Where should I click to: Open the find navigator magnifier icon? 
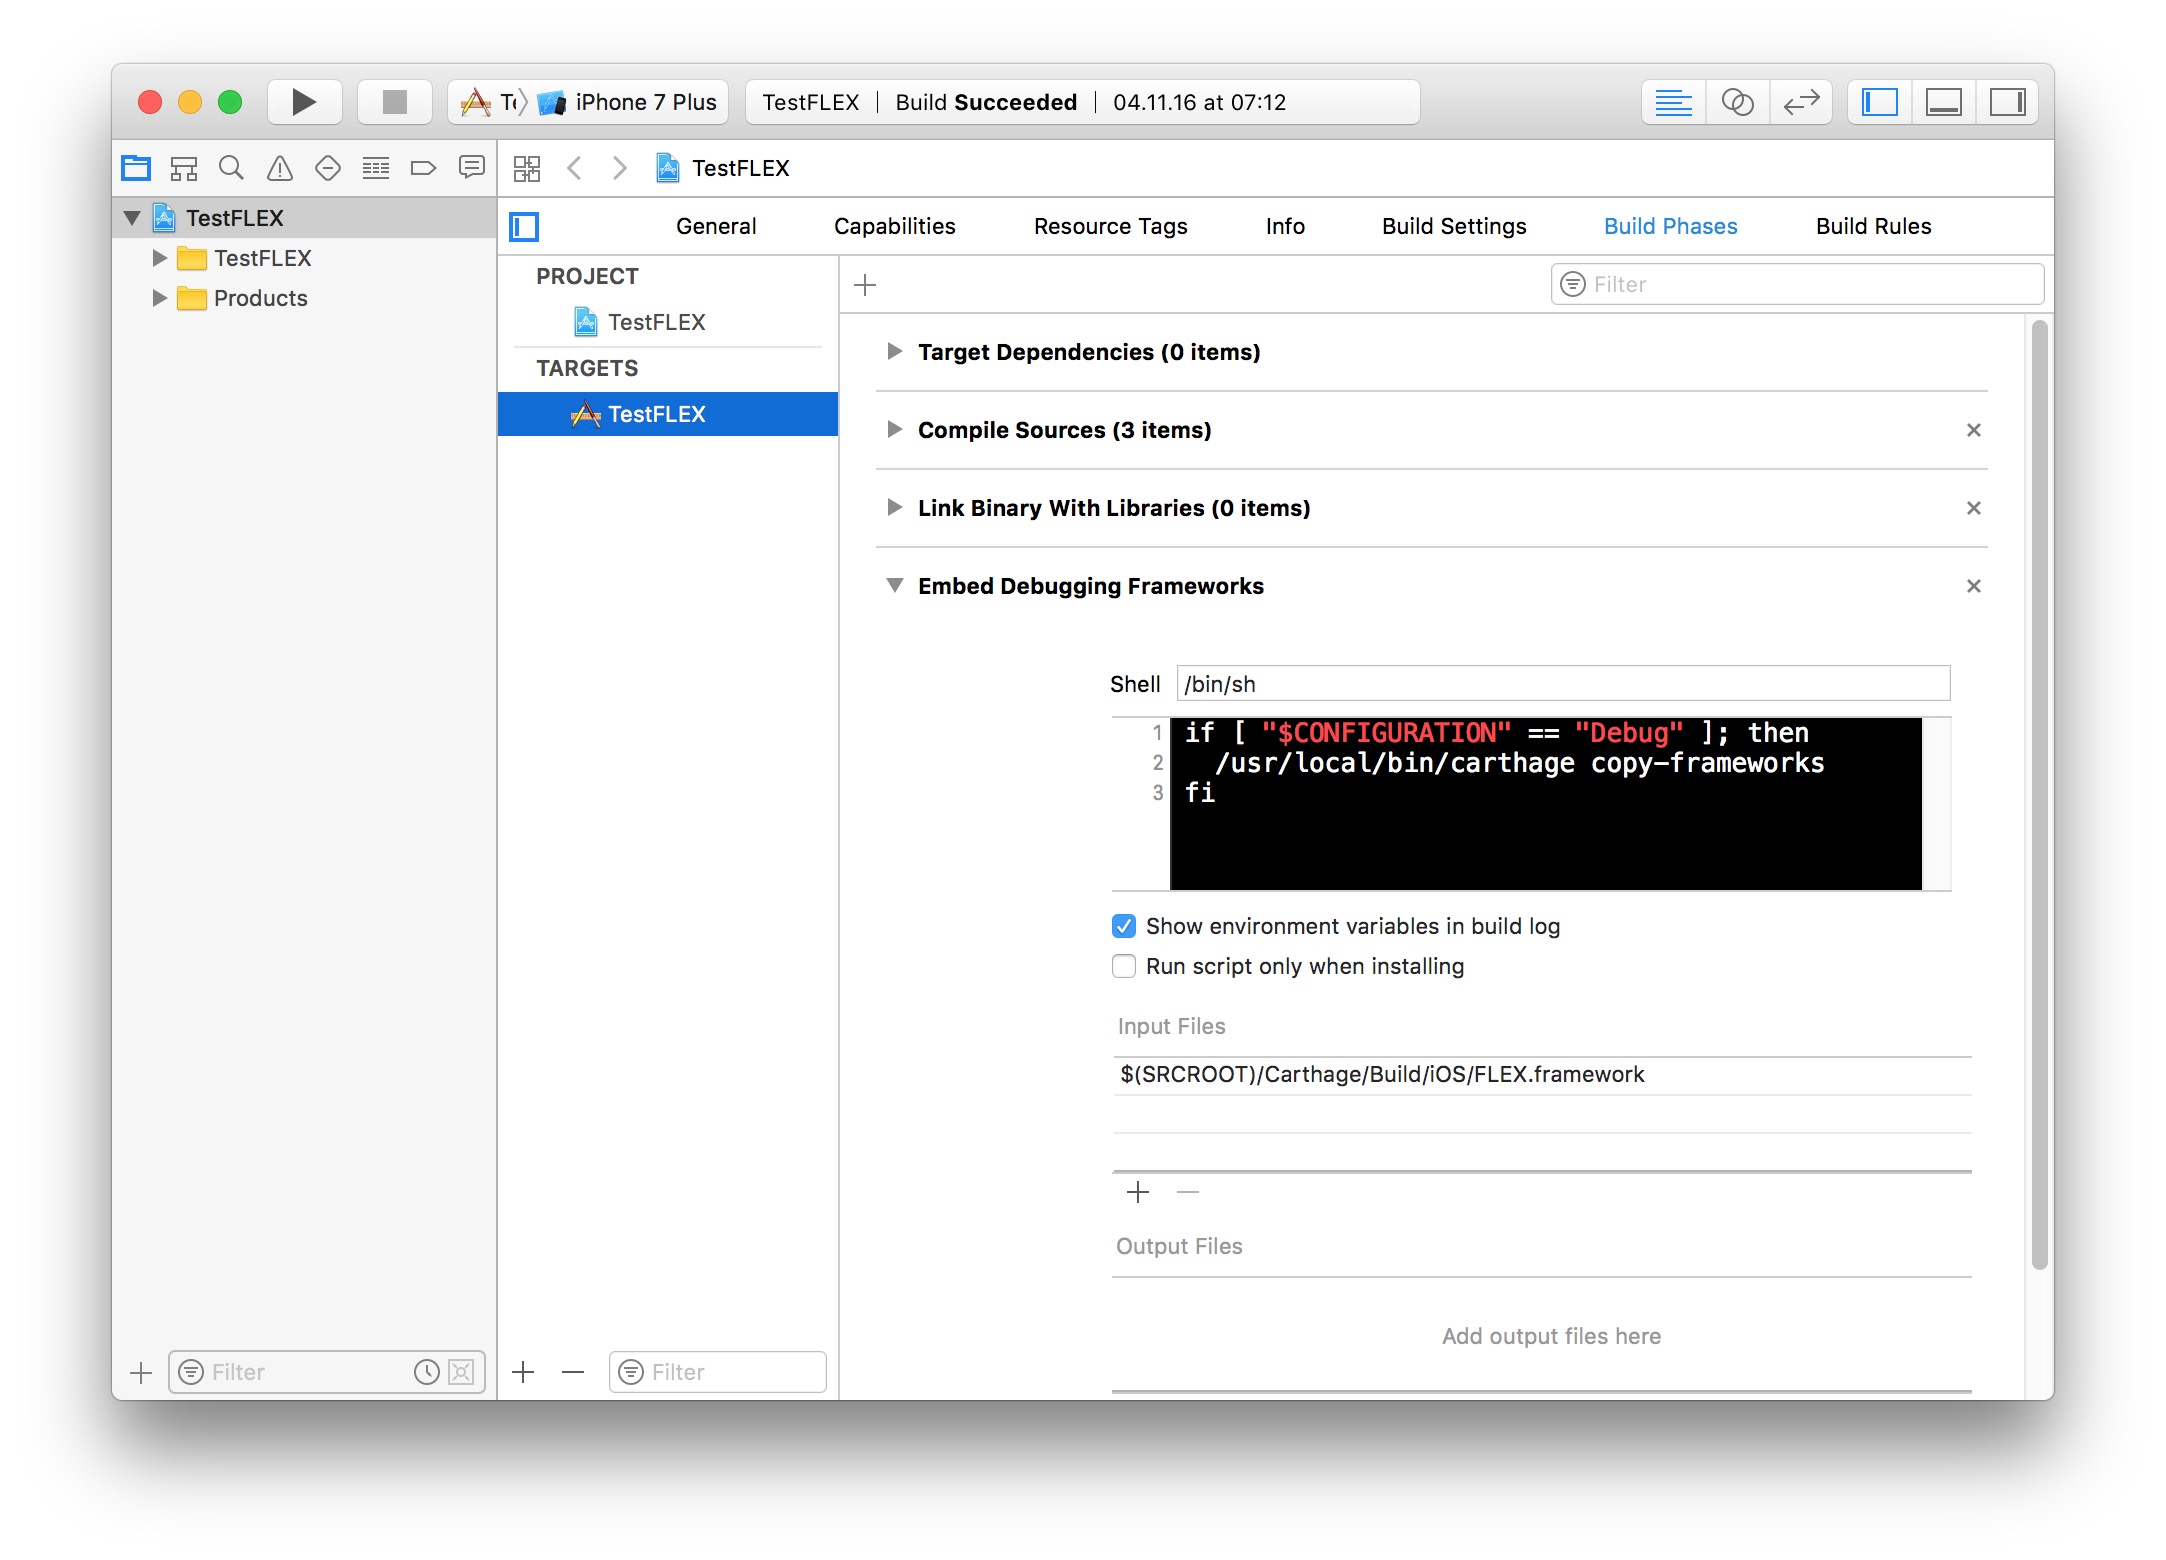[x=231, y=168]
